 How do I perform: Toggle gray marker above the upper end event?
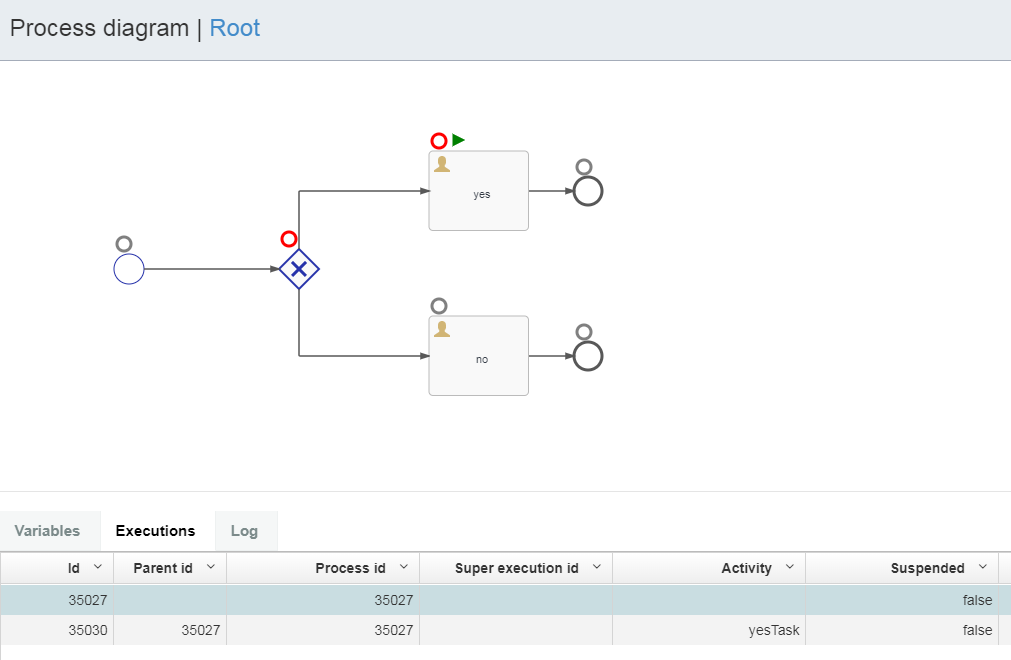[x=584, y=167]
